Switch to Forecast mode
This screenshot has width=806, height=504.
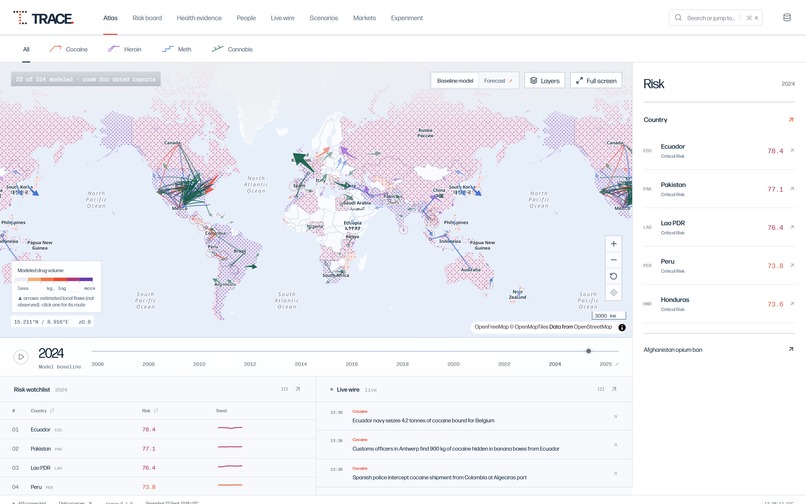[498, 81]
